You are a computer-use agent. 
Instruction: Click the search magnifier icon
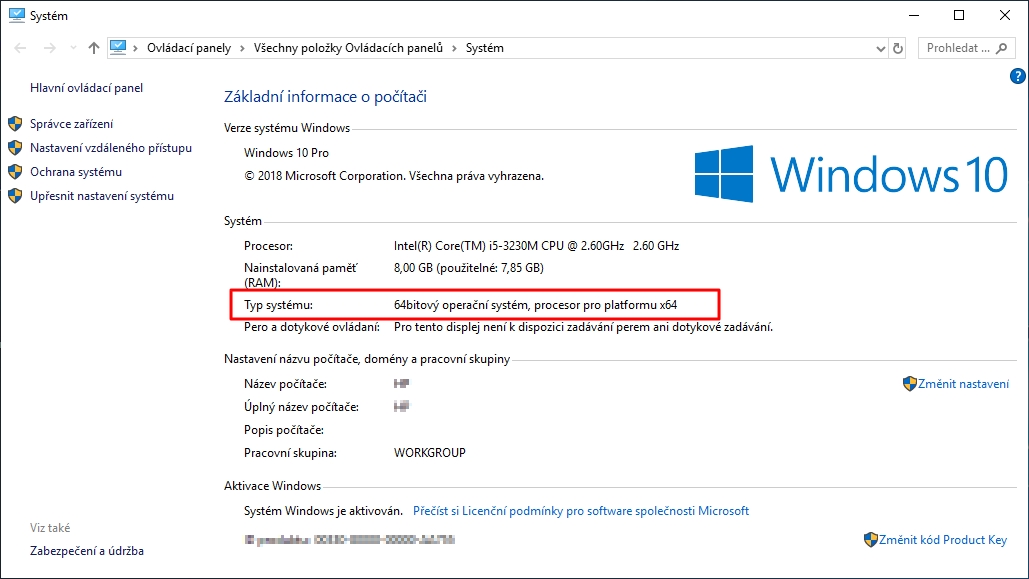tap(1002, 48)
